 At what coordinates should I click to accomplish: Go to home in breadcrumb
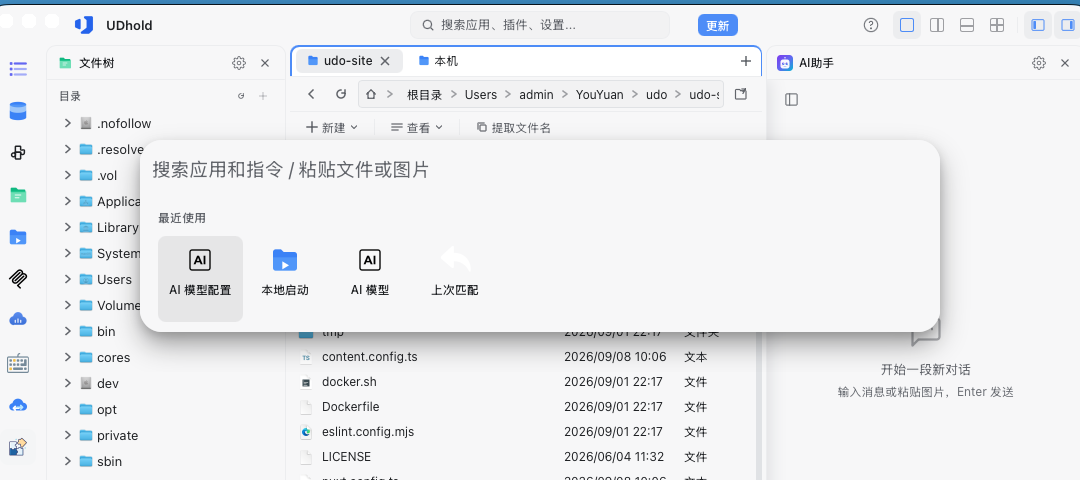coord(371,94)
